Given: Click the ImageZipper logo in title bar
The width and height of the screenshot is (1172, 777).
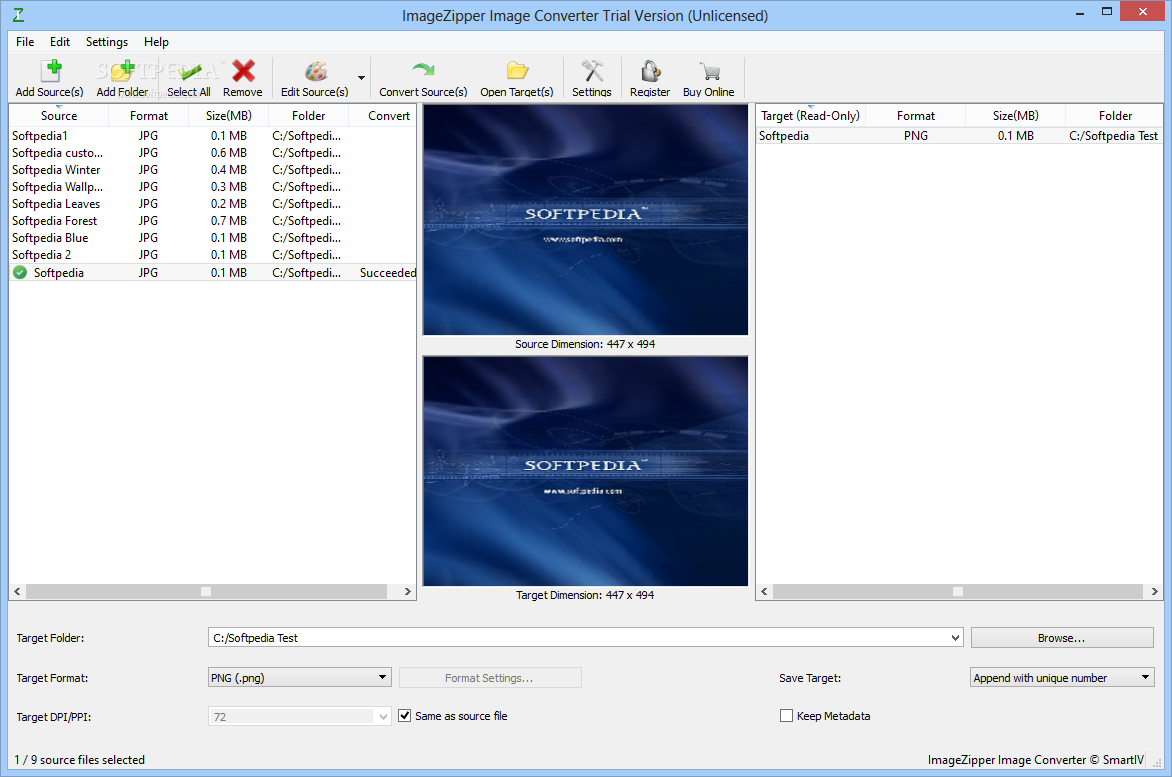Looking at the screenshot, I should coord(18,15).
